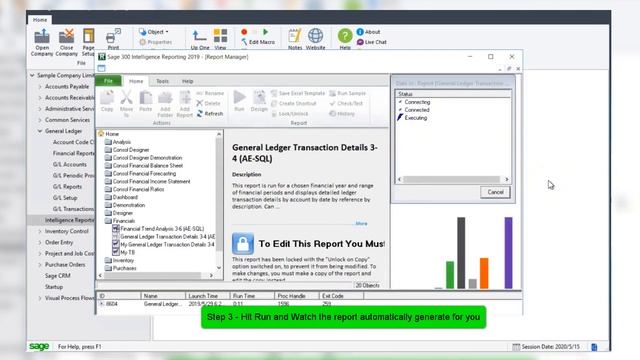
Task: Click Launch Time column header
Action: click(208, 296)
